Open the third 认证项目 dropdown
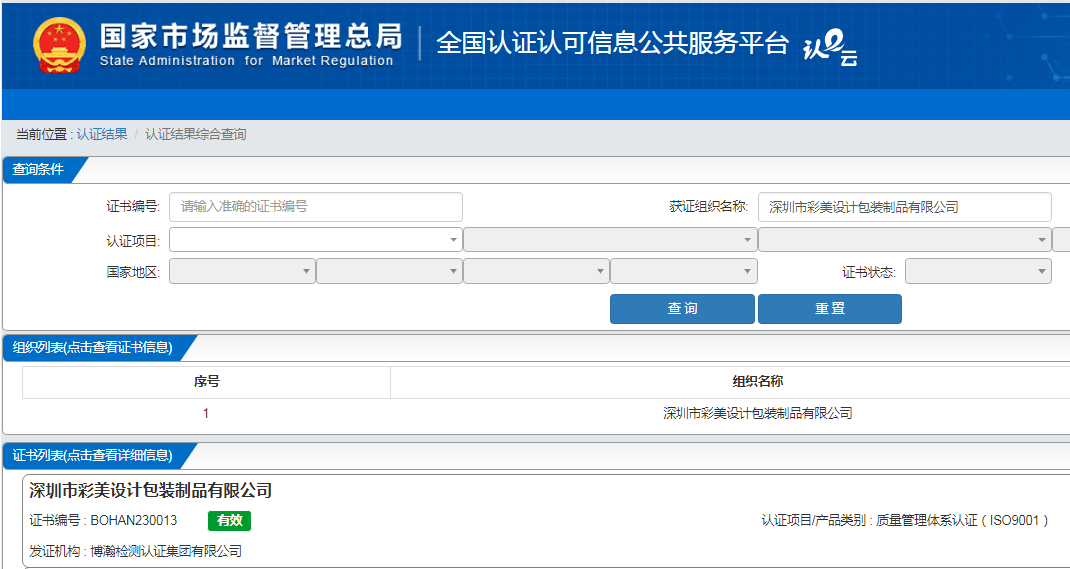This screenshot has height=569, width=1070. pyautogui.click(x=905, y=239)
